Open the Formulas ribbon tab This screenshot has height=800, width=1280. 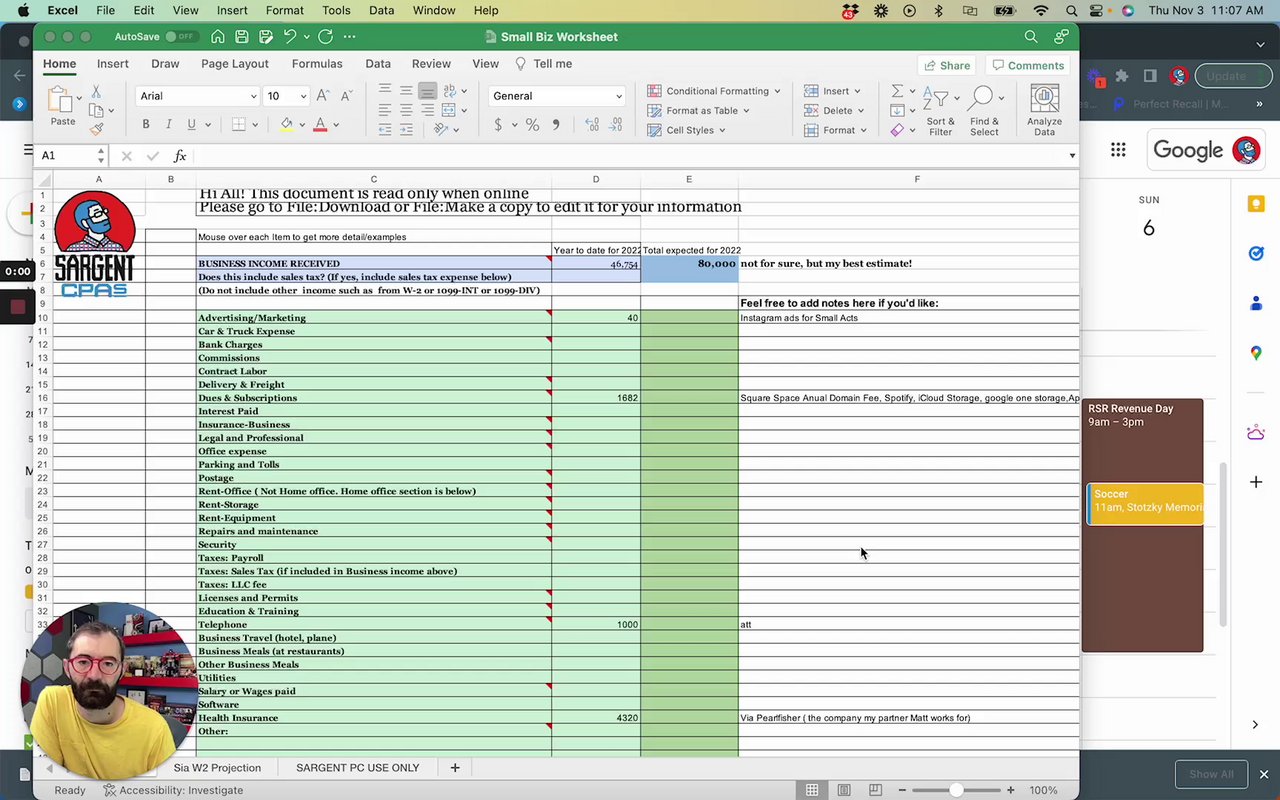[317, 64]
